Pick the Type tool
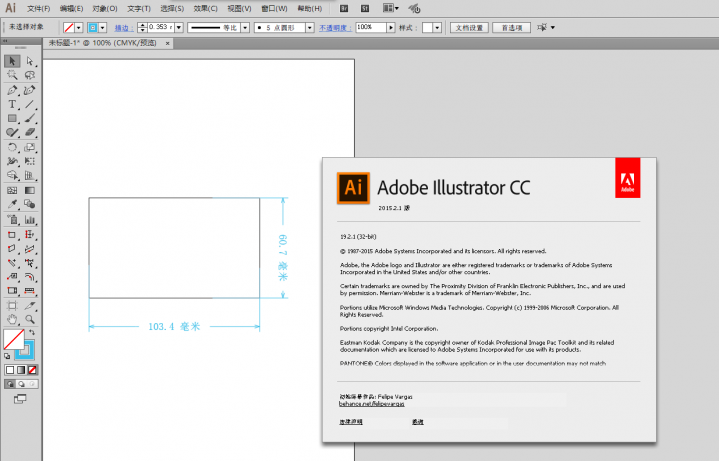Image resolution: width=719 pixels, height=461 pixels. click(x=12, y=104)
